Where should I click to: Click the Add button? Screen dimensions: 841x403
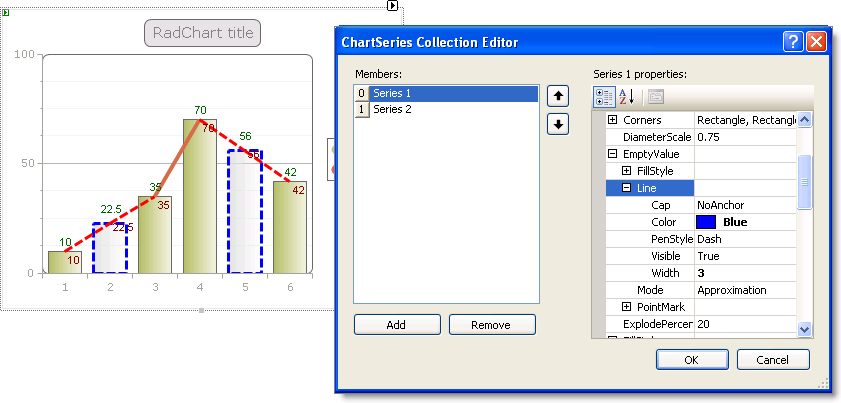(x=397, y=325)
